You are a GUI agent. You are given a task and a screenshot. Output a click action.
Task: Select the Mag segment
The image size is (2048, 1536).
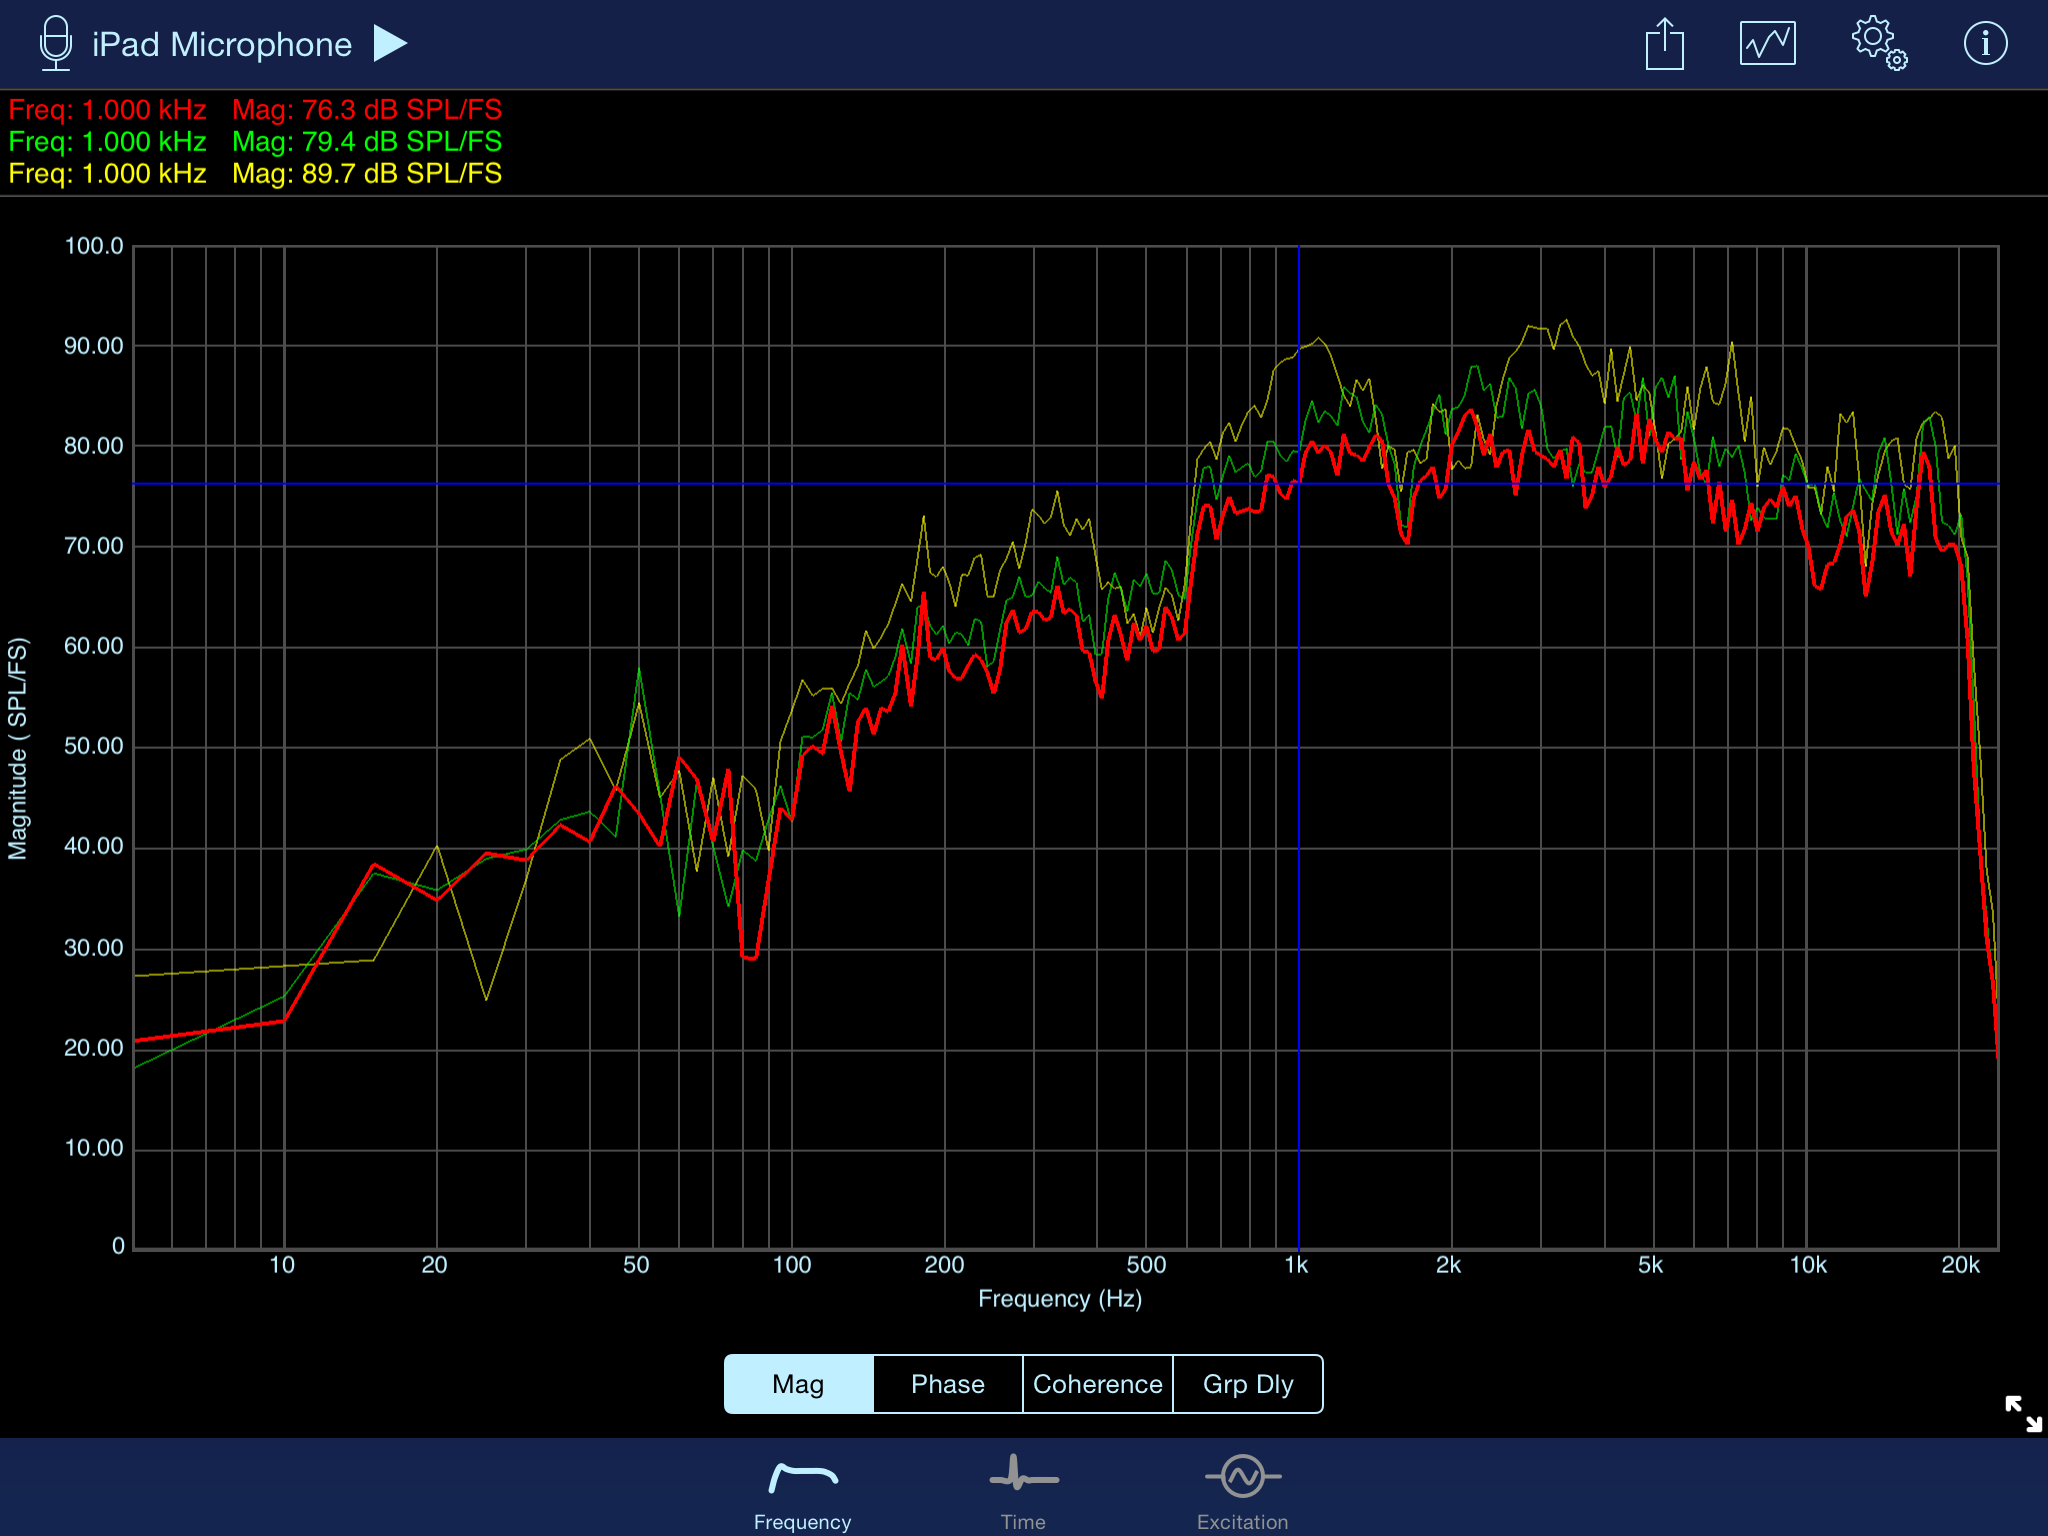[798, 1384]
